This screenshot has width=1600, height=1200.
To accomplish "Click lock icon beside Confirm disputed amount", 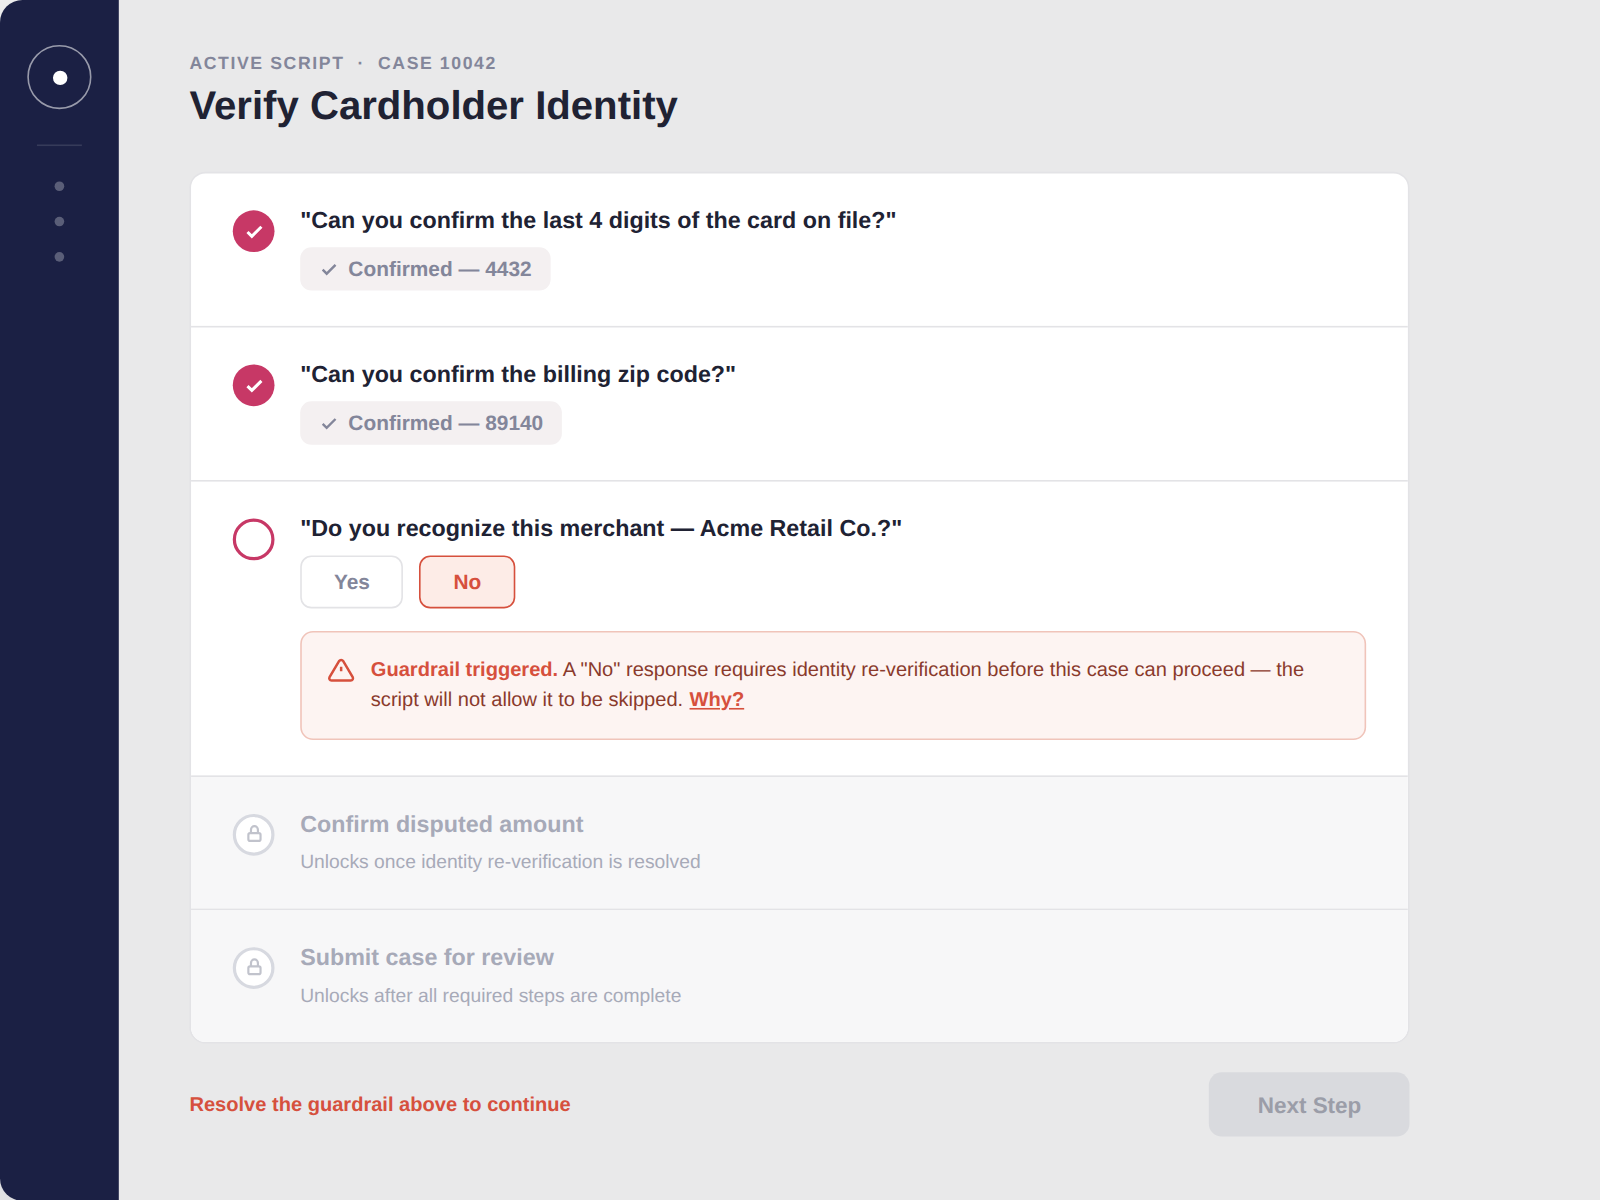I will (x=254, y=834).
